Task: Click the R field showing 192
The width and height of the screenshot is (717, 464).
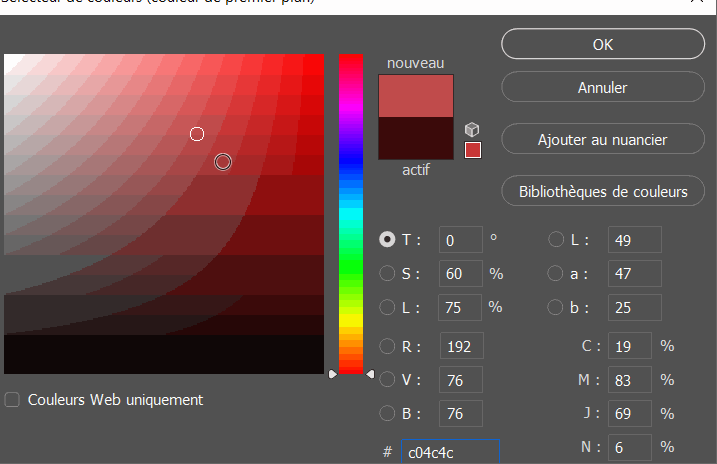Action: point(461,346)
